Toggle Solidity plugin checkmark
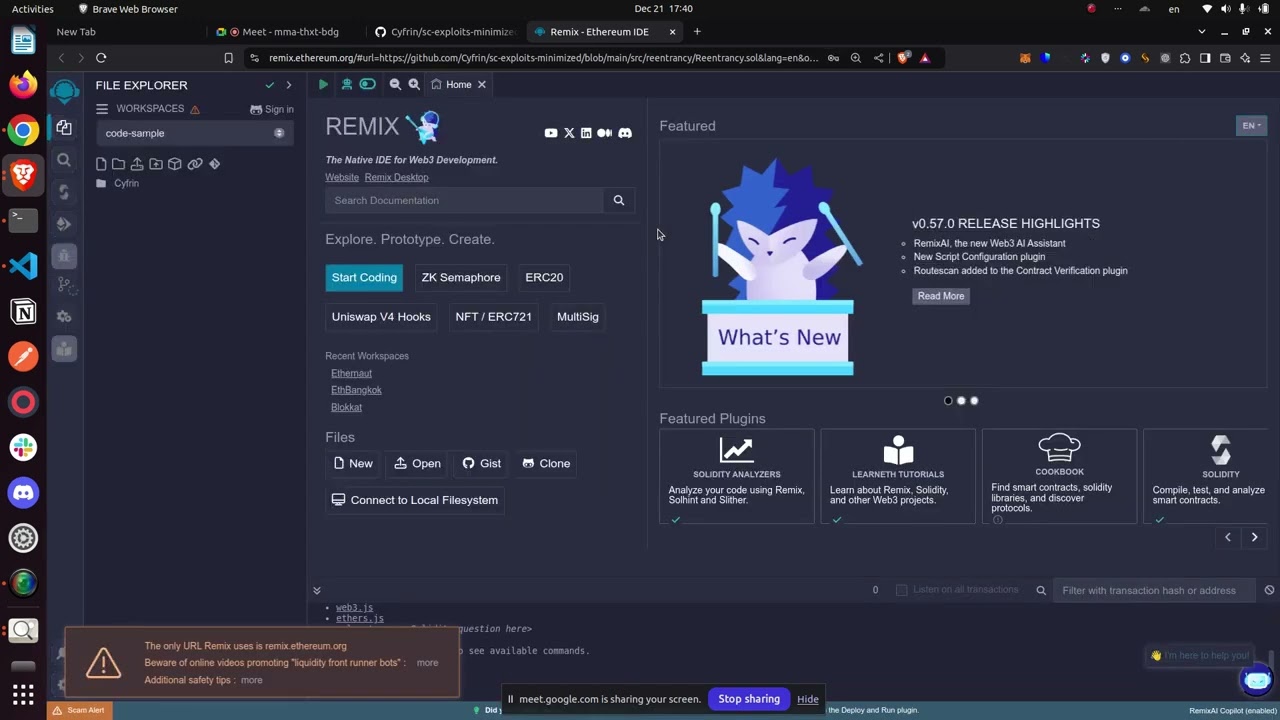This screenshot has height=720, width=1280. [1160, 520]
